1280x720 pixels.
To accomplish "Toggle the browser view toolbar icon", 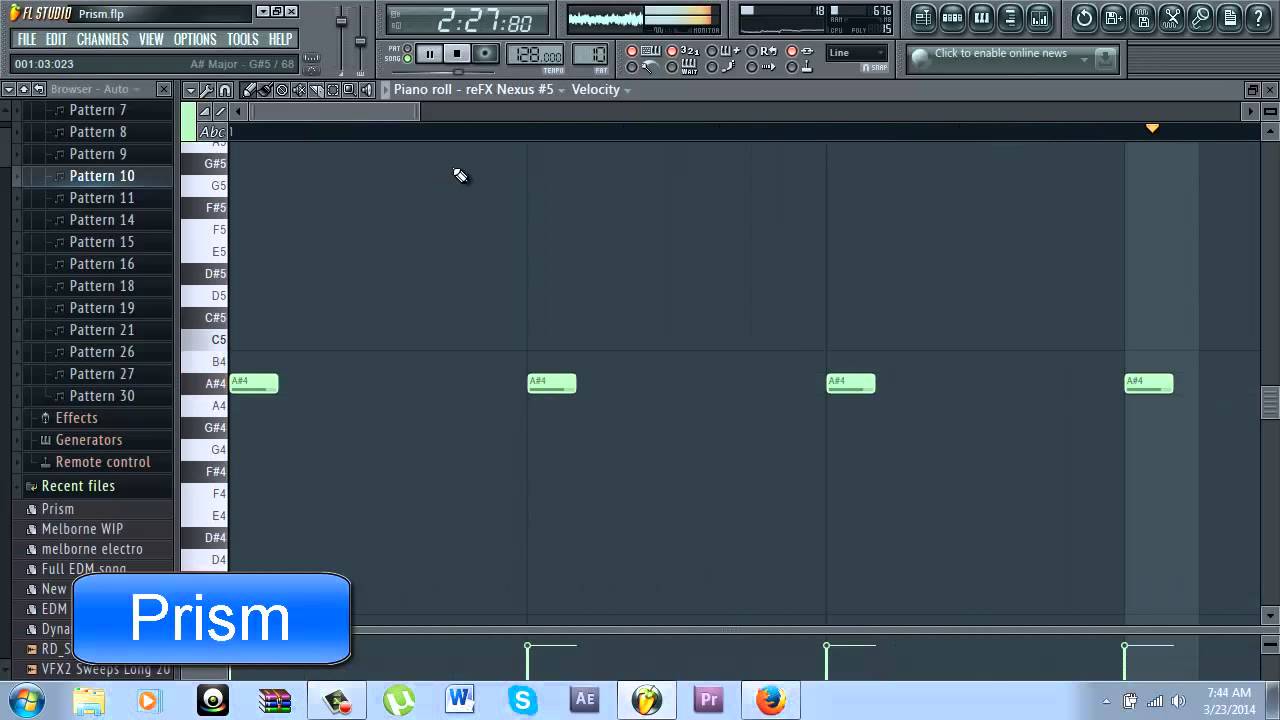I will (x=1010, y=17).
